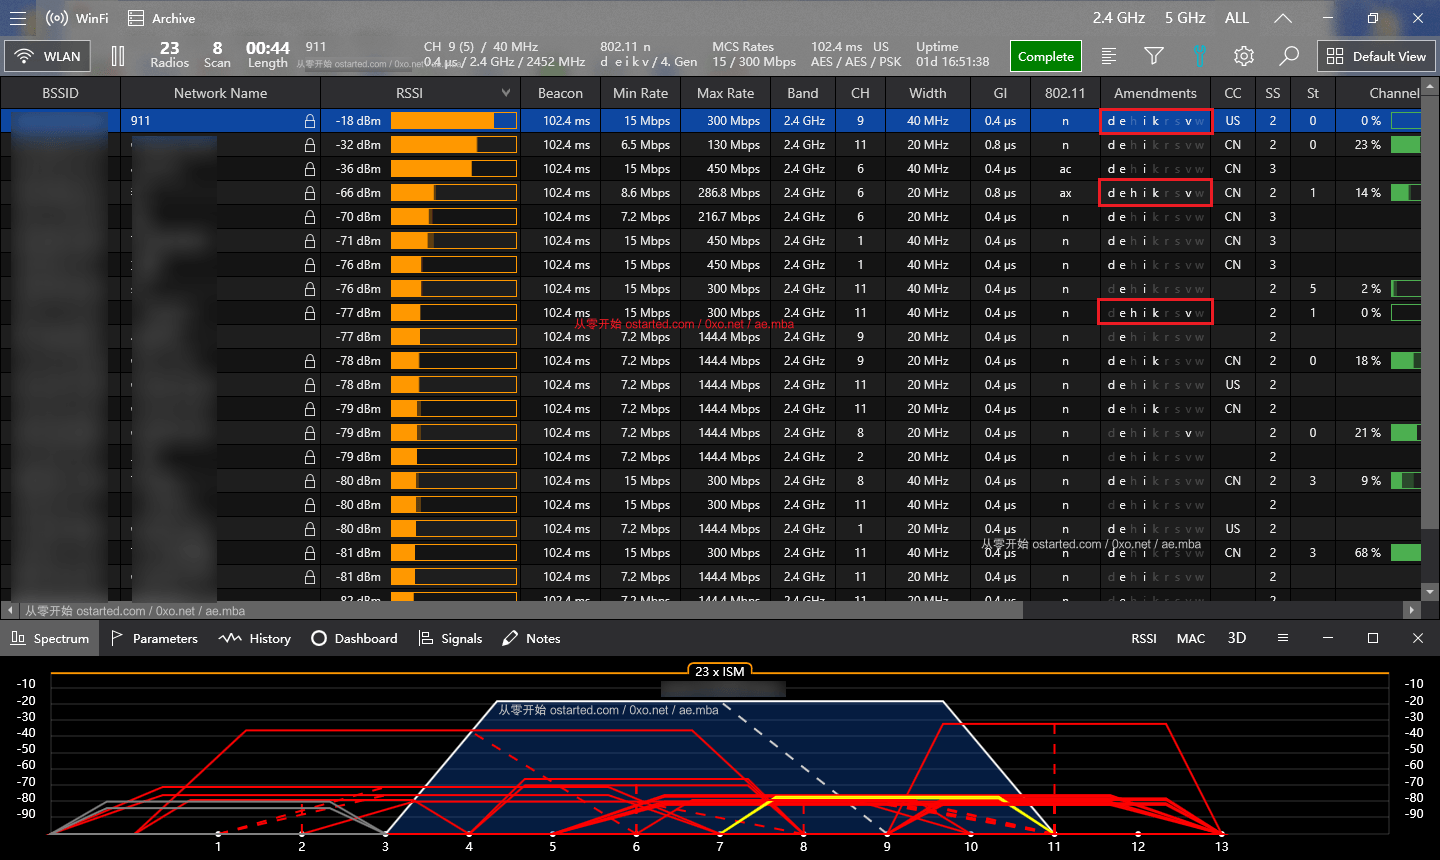Image resolution: width=1440 pixels, height=860 pixels.
Task: Click the Notes pencil icon
Action: 510,638
